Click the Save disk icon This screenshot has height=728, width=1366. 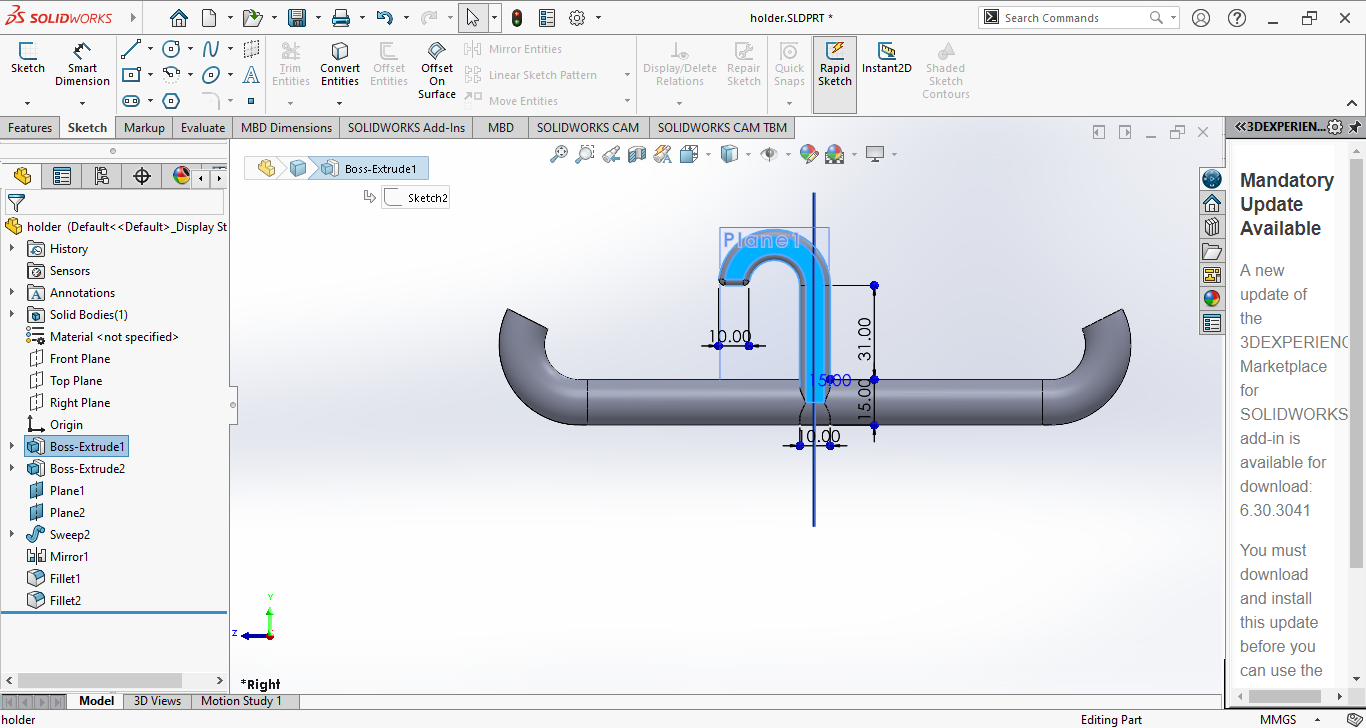[x=297, y=18]
